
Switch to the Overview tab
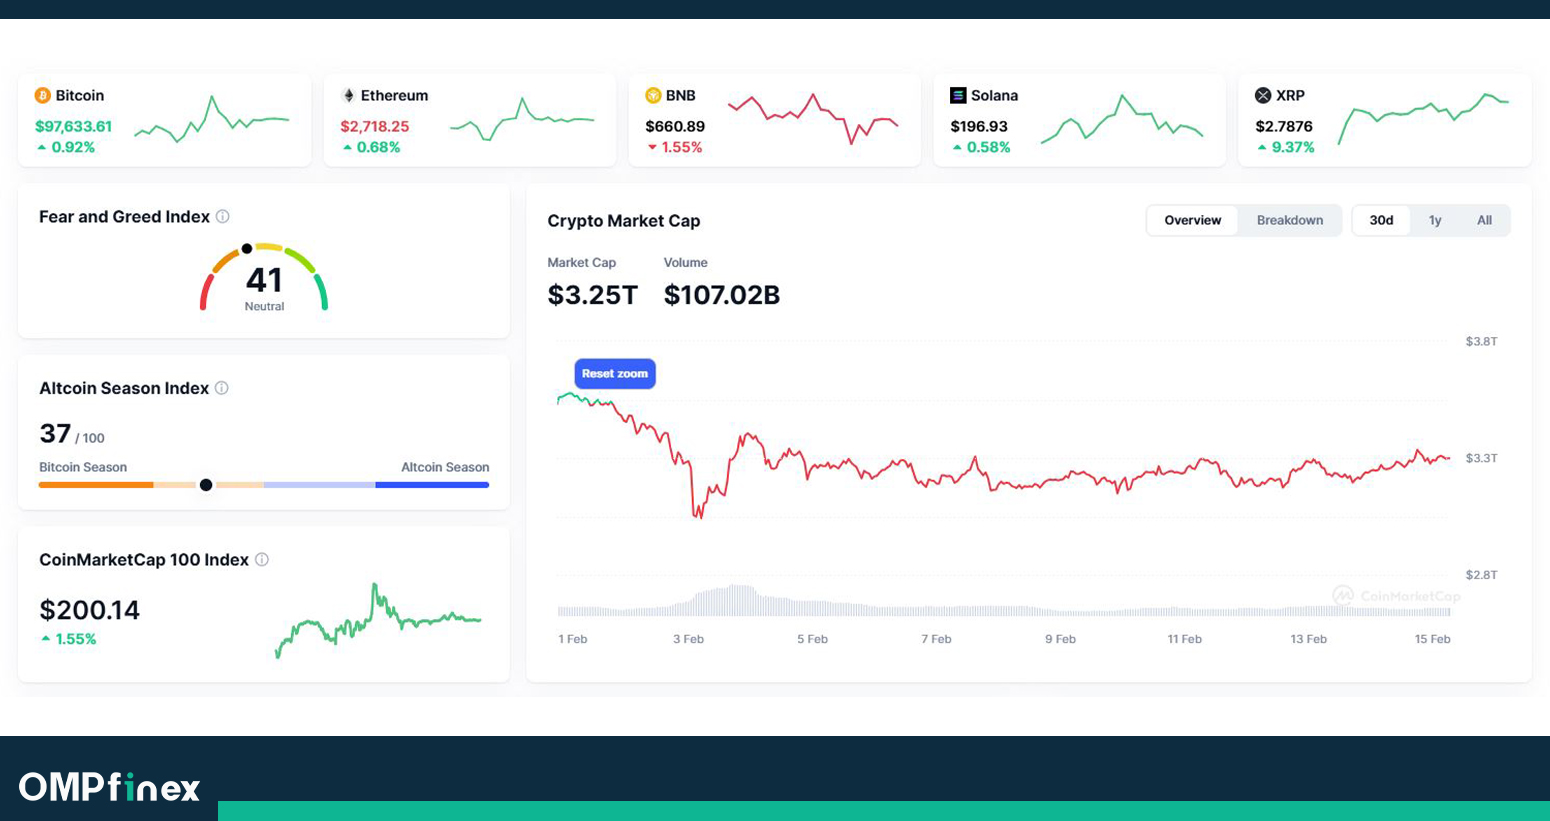pyautogui.click(x=1193, y=221)
